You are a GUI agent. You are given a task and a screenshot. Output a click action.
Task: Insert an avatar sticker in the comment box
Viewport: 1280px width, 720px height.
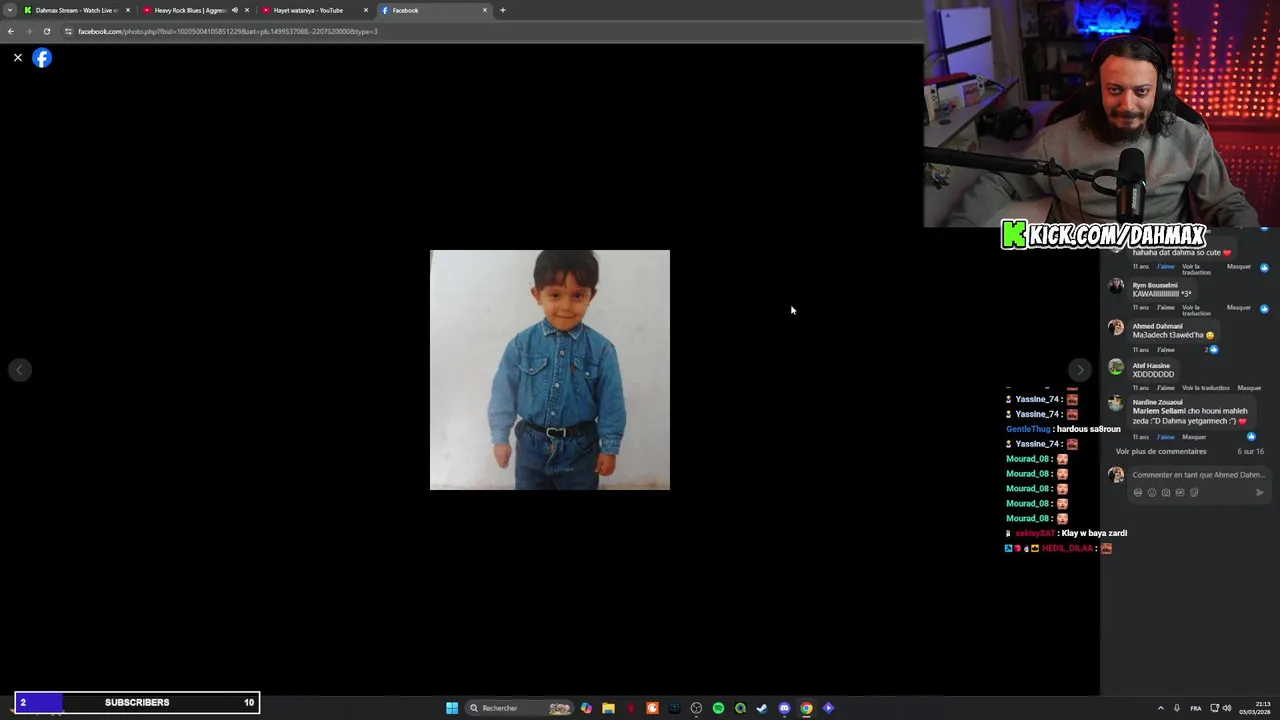click(1138, 492)
